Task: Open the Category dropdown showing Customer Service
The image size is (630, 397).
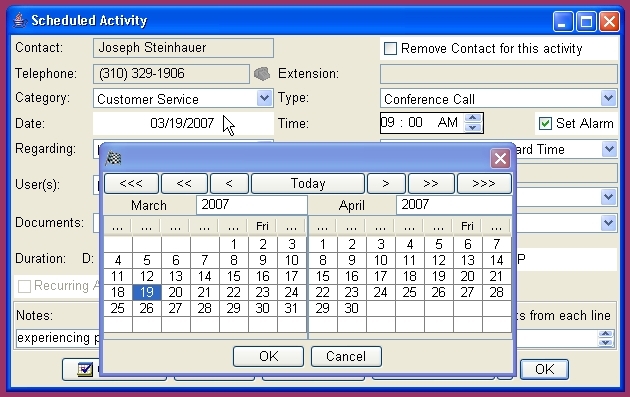Action: click(x=264, y=98)
